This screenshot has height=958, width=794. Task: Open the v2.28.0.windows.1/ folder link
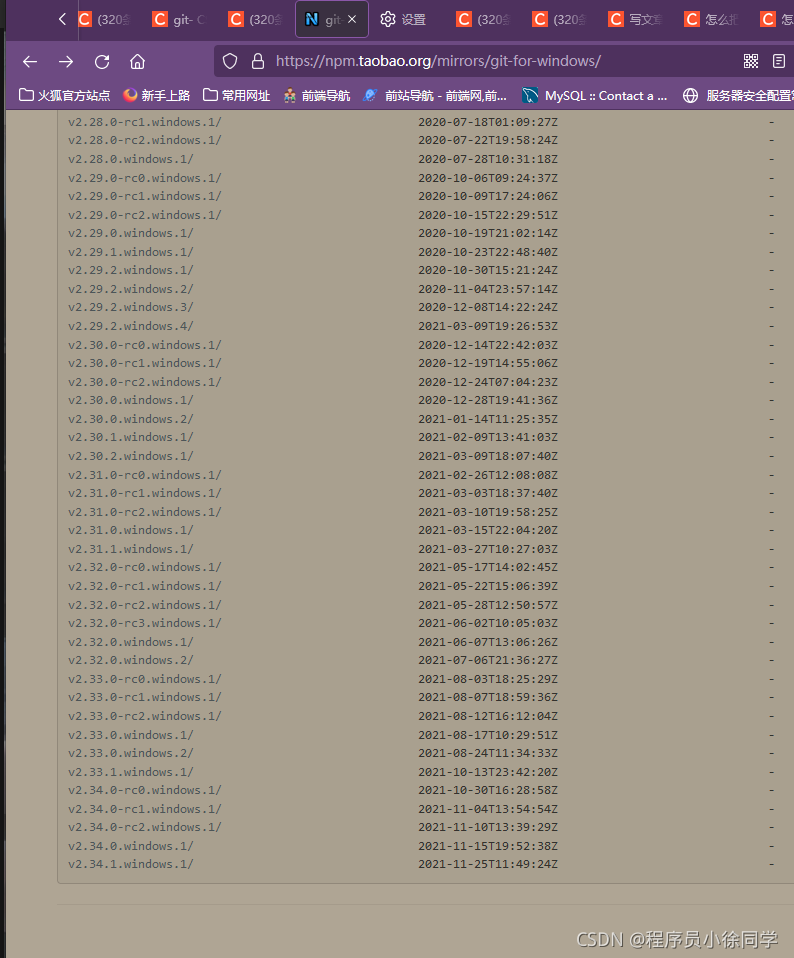tap(131, 159)
